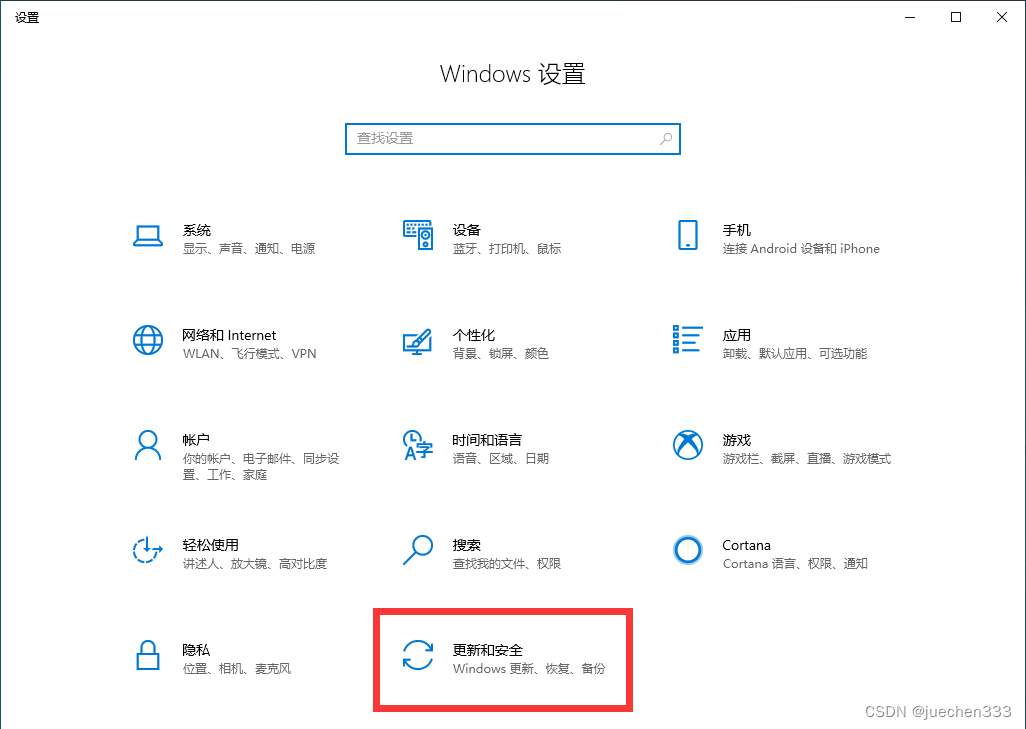Open the 游戏 heading

737,440
